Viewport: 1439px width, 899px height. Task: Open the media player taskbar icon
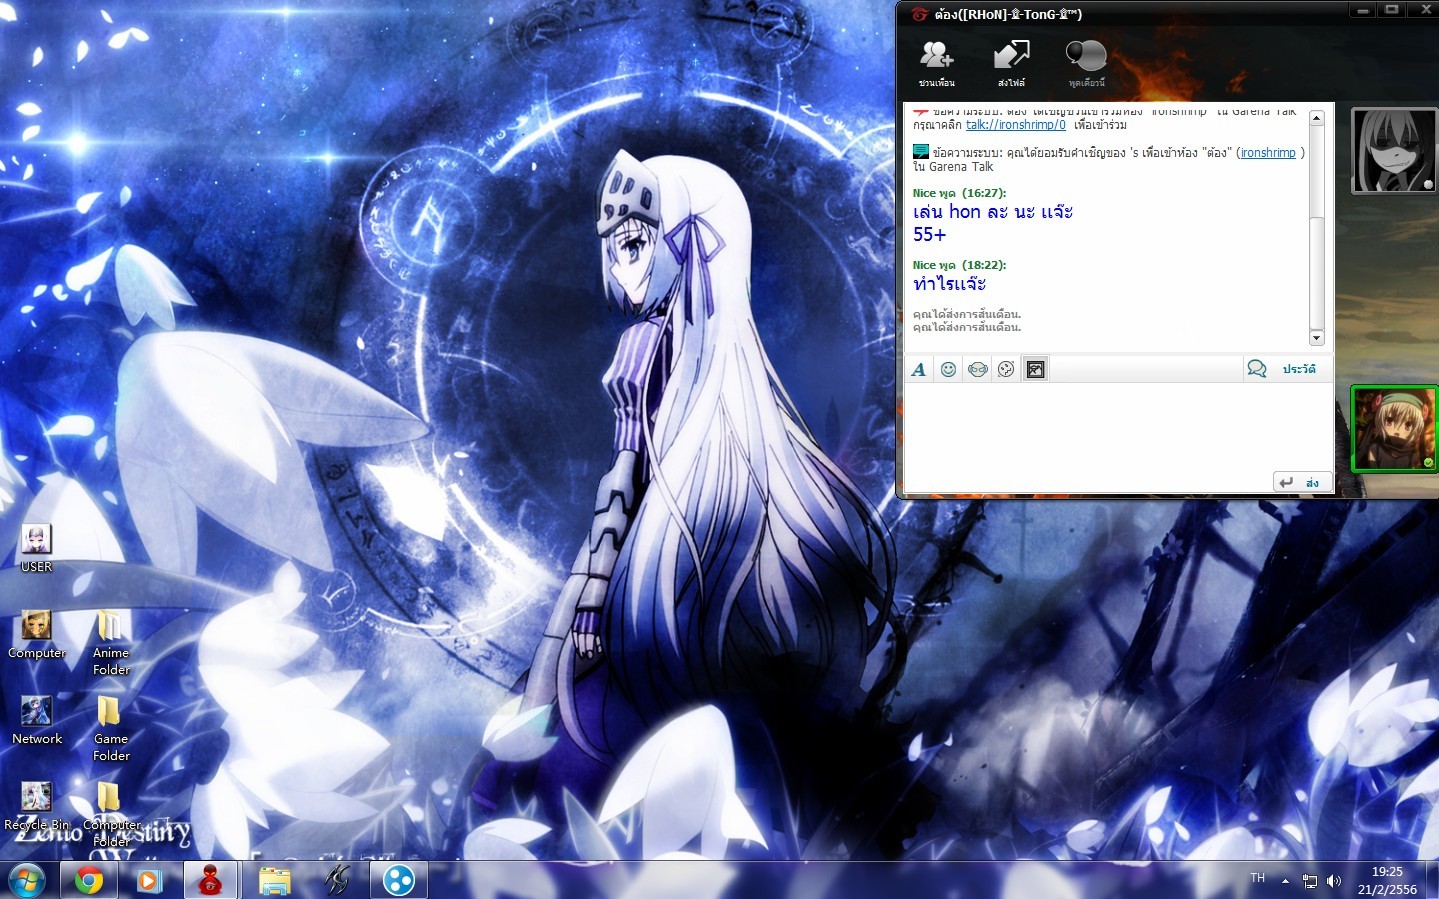(x=150, y=881)
